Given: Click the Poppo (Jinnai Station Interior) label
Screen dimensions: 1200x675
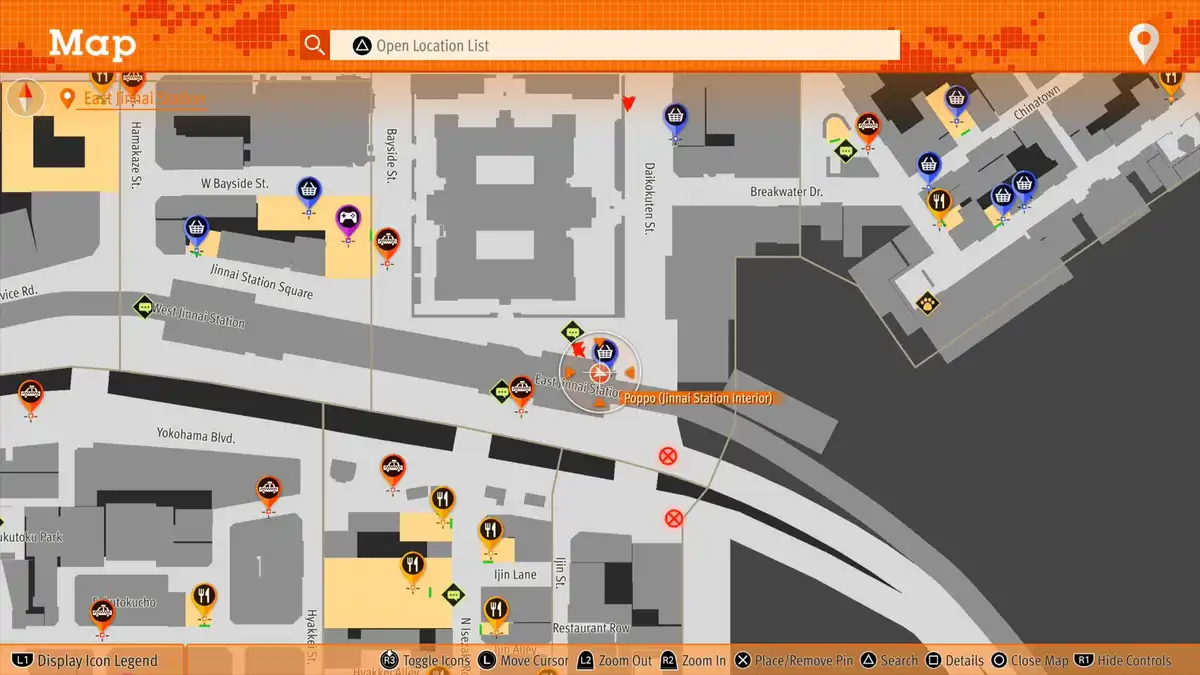Looking at the screenshot, I should [x=697, y=398].
